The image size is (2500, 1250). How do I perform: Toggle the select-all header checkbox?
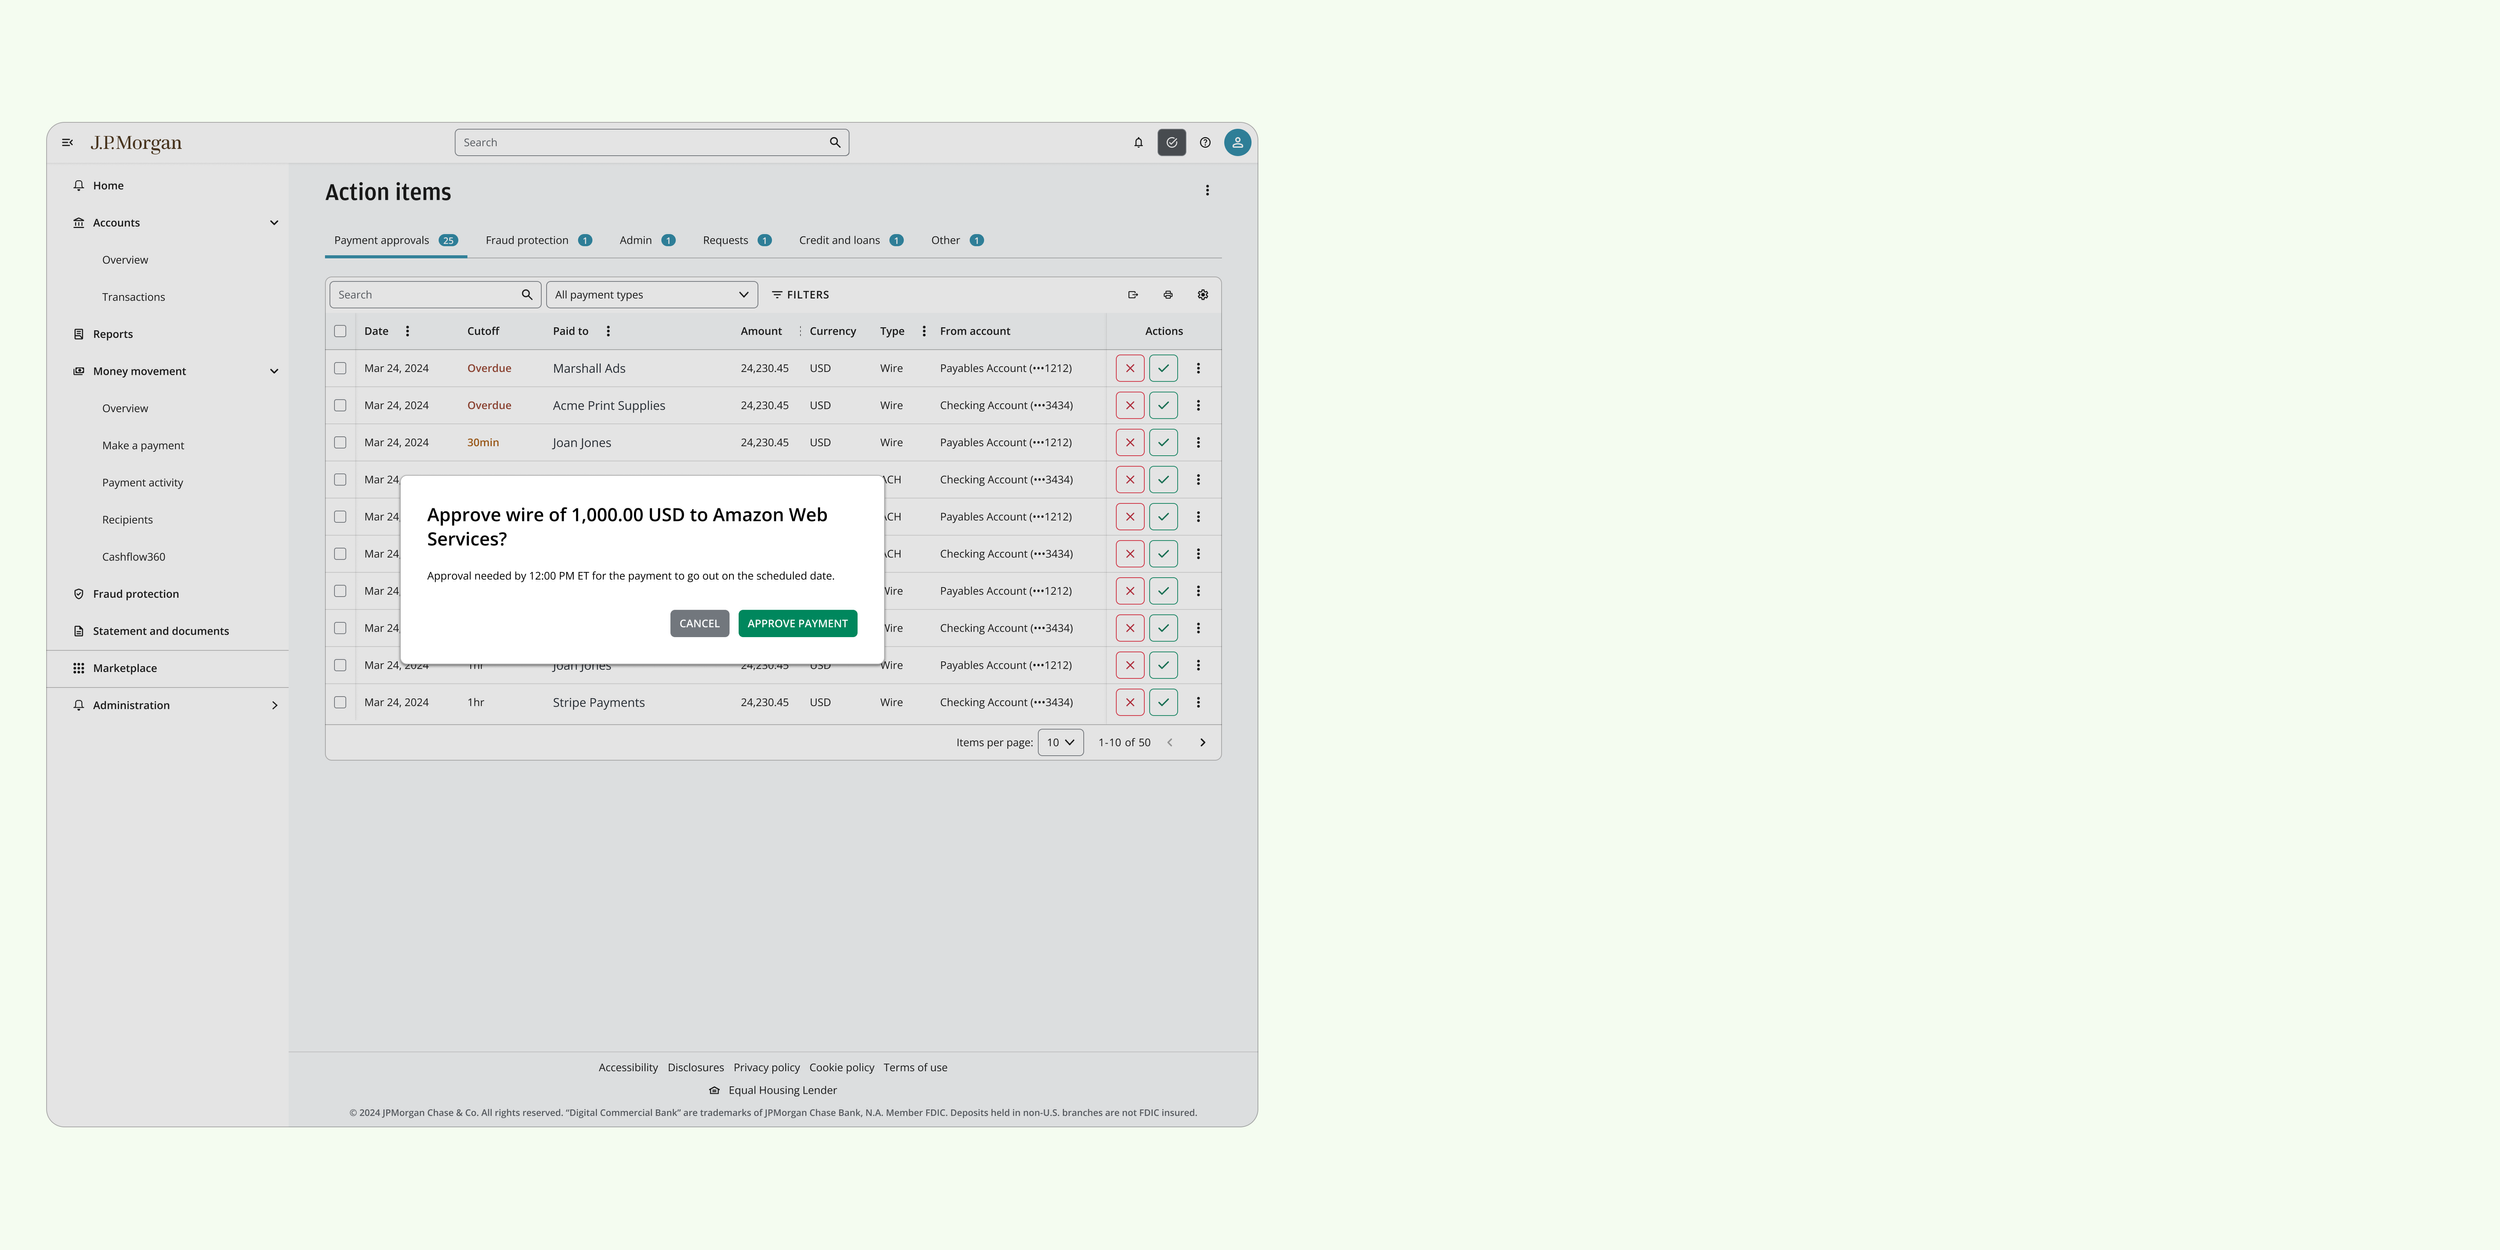pyautogui.click(x=340, y=331)
